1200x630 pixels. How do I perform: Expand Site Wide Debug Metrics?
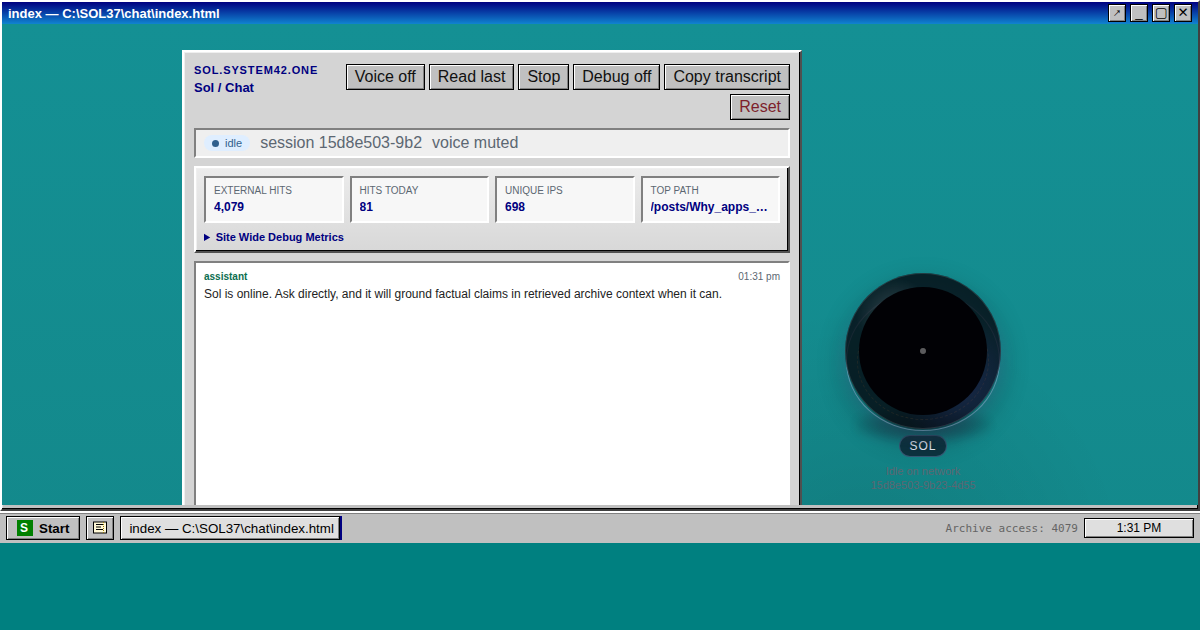coord(274,237)
